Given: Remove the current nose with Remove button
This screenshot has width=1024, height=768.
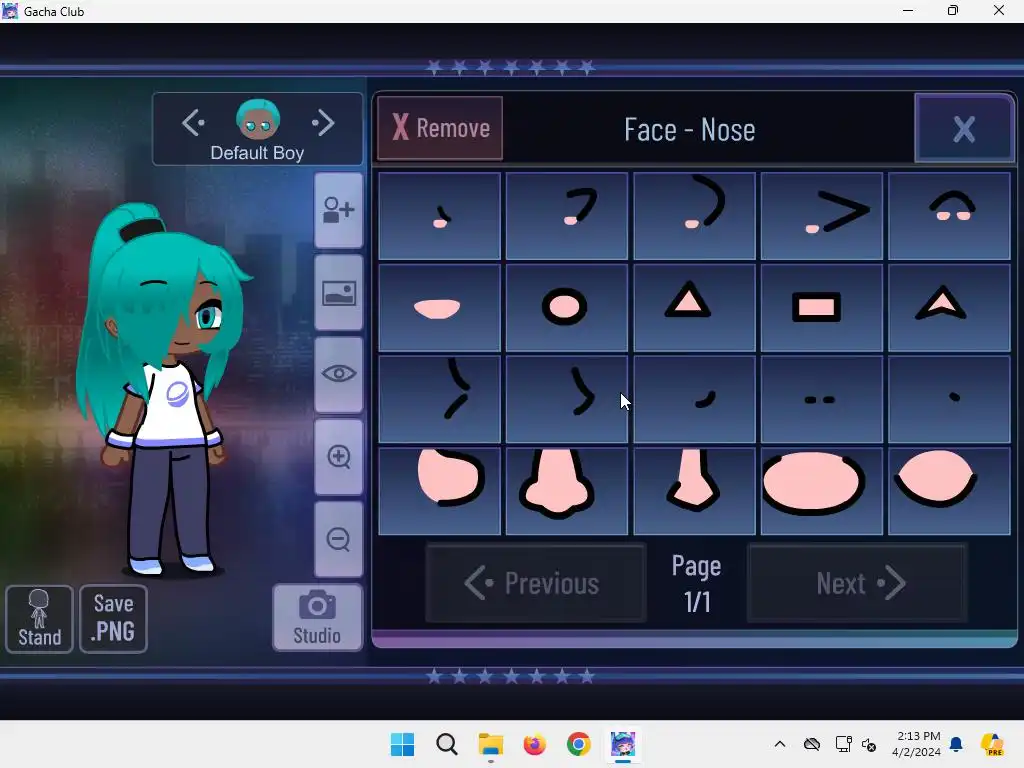Looking at the screenshot, I should (440, 128).
